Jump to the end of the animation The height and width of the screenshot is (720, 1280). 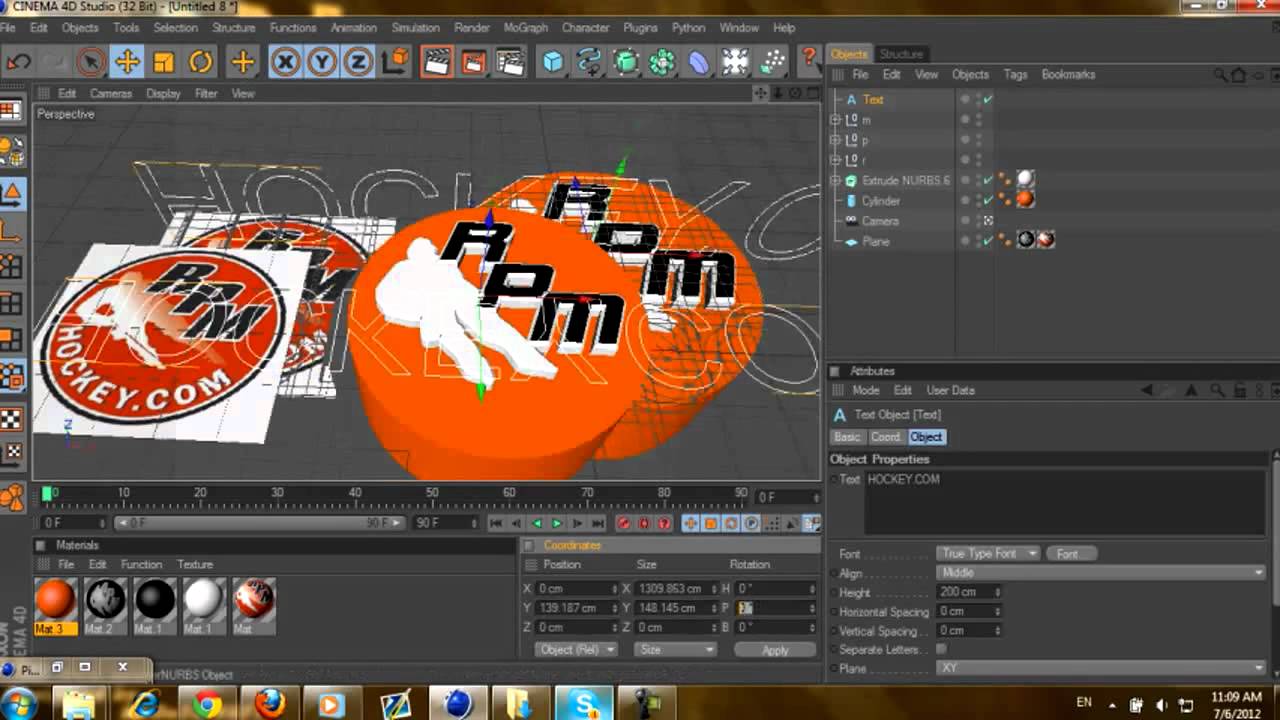pyautogui.click(x=598, y=523)
